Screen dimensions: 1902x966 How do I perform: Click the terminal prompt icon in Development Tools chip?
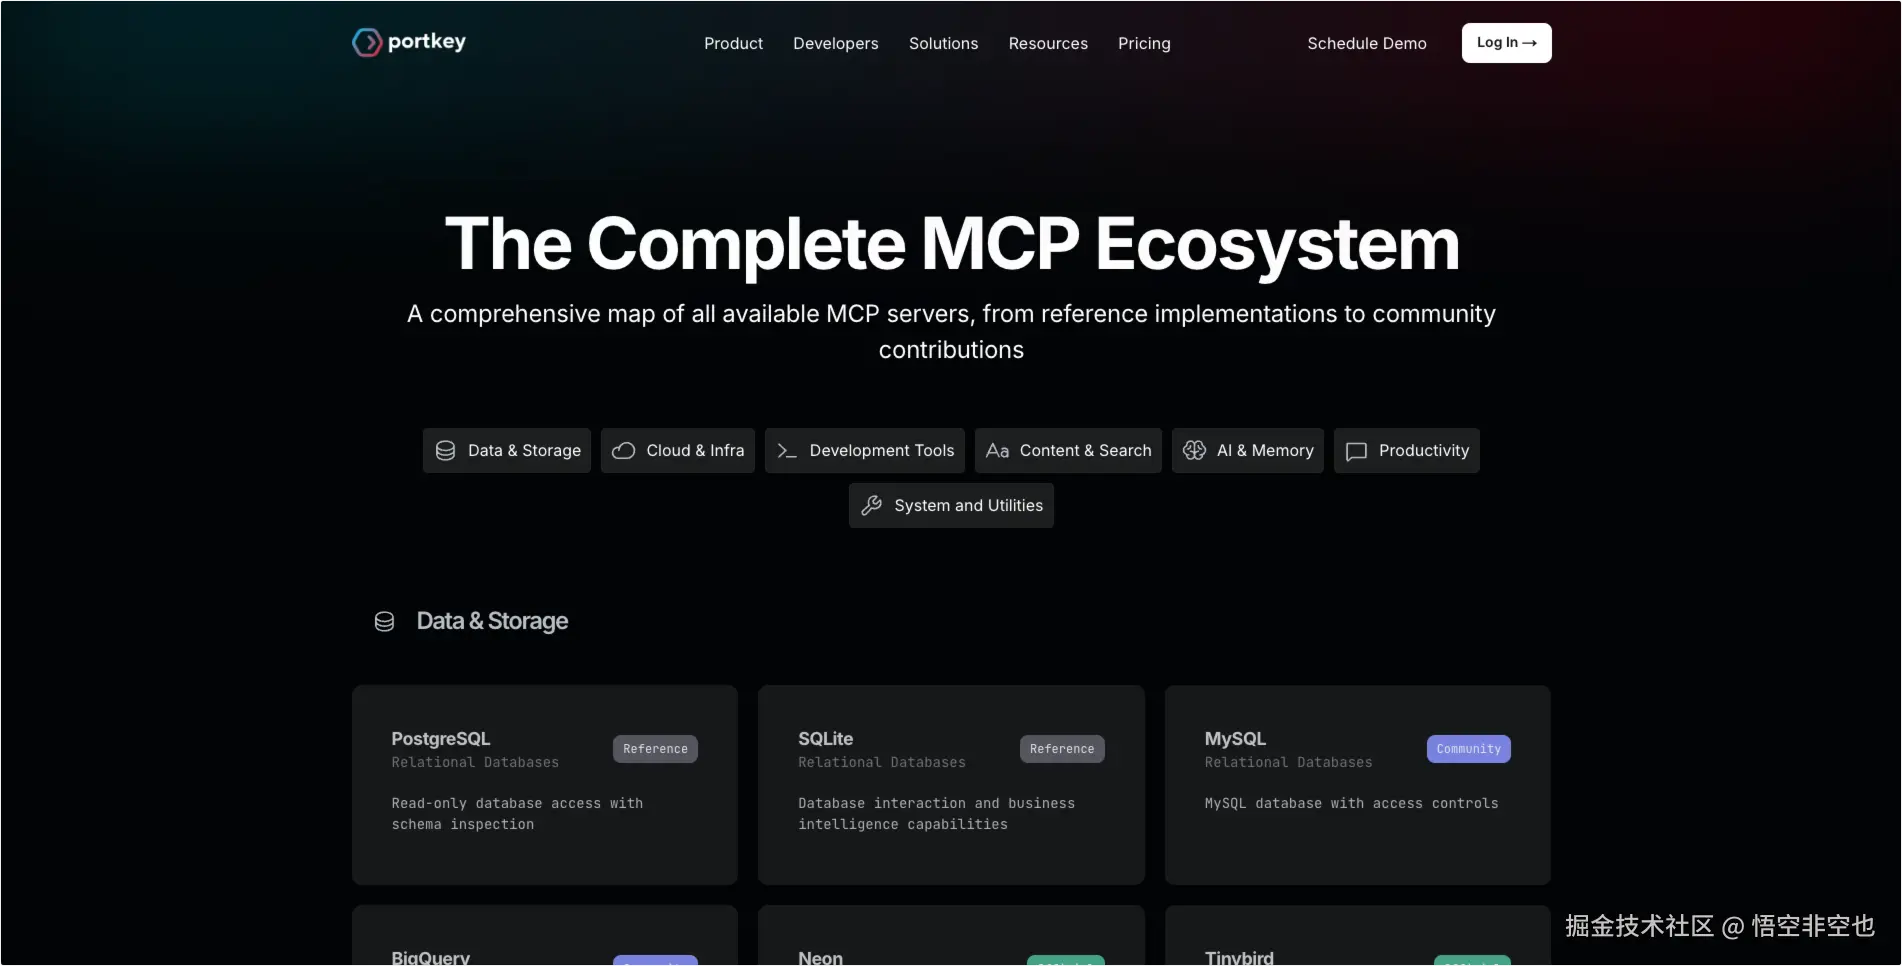pos(787,451)
